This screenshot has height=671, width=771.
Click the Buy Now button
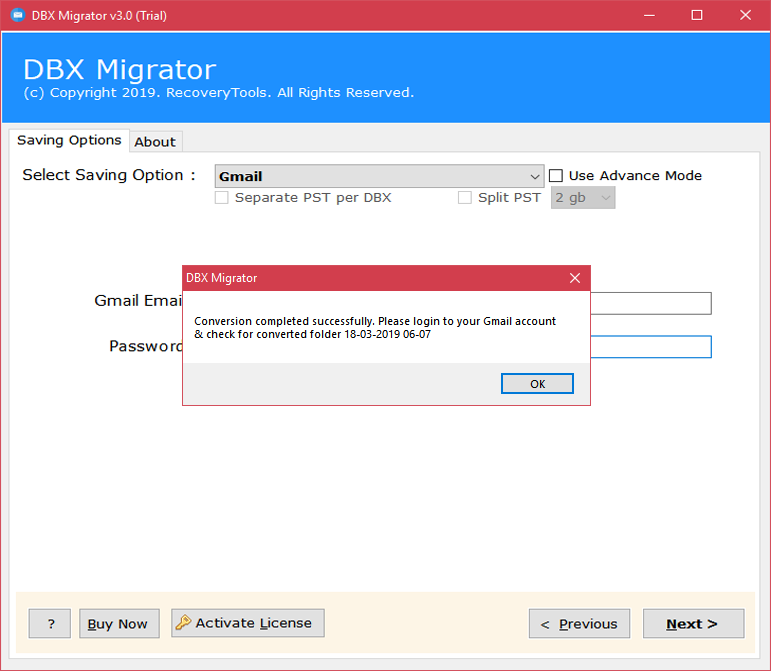[119, 624]
